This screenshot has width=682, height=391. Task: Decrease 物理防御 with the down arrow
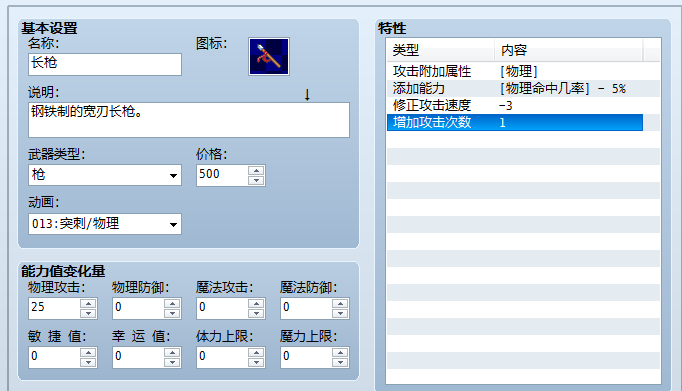pyautogui.click(x=172, y=314)
